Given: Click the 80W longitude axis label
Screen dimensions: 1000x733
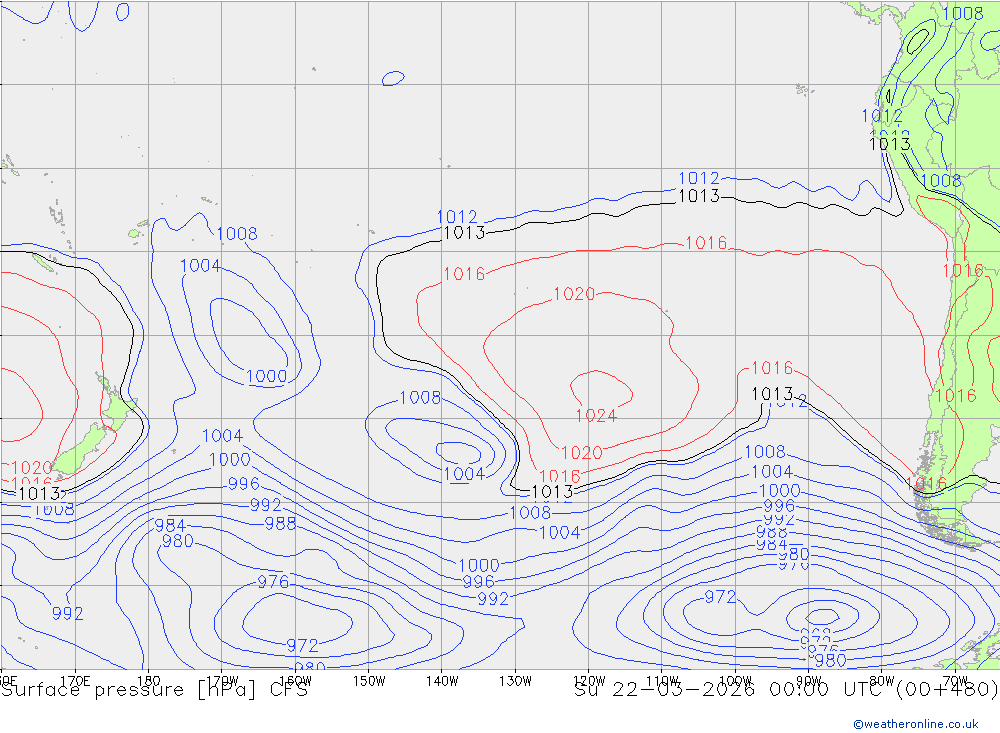Looking at the screenshot, I should [881, 680].
